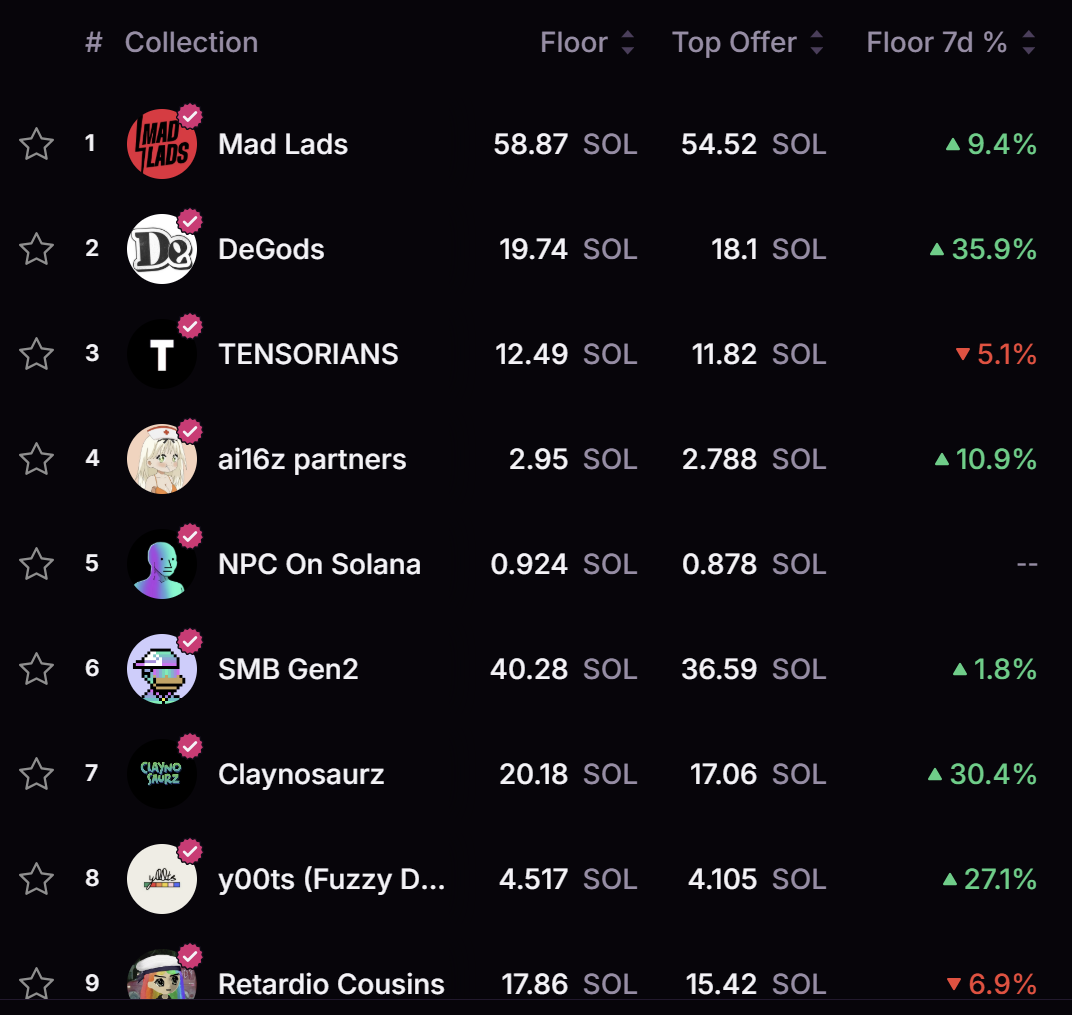The width and height of the screenshot is (1072, 1015).
Task: Open the ai16z partners avatar image
Action: coord(161,460)
